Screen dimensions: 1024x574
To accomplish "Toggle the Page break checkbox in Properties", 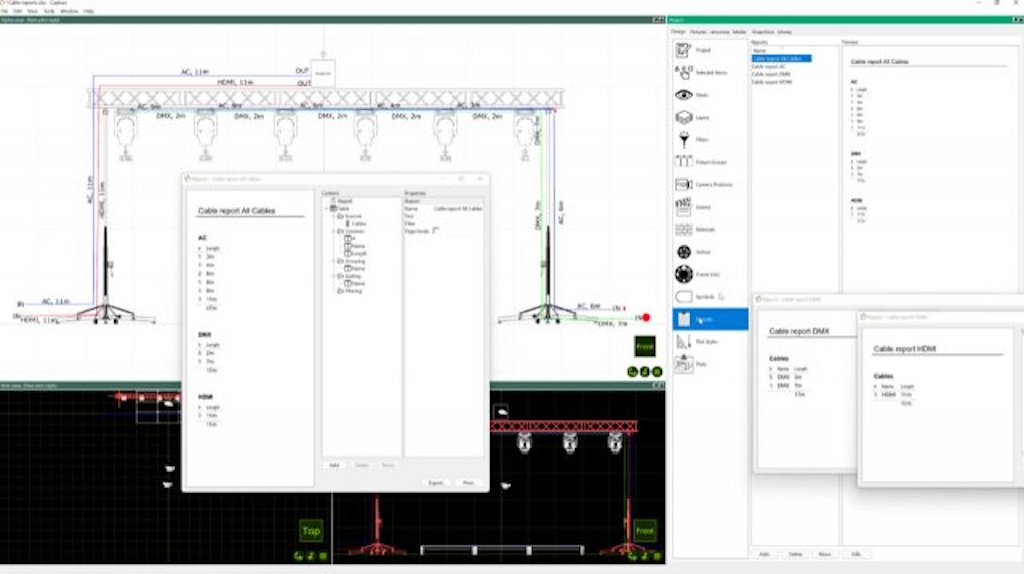I will (x=436, y=229).
